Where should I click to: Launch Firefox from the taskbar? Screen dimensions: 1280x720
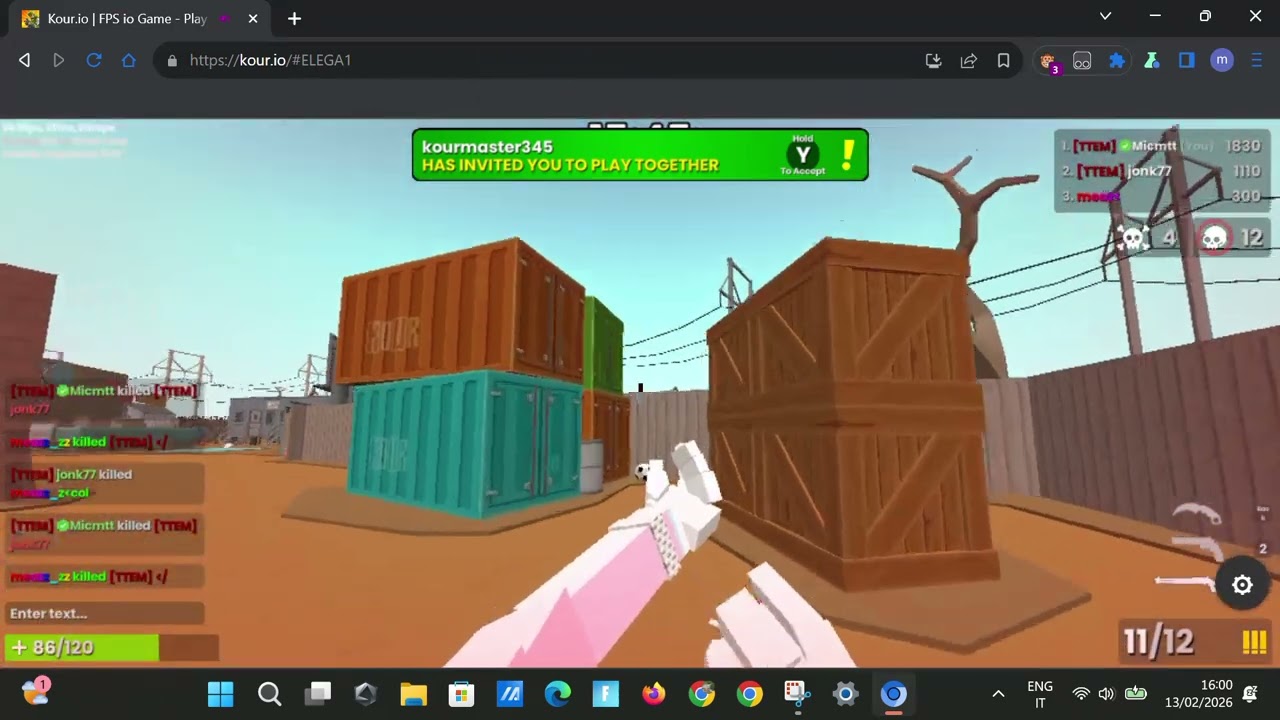coord(653,694)
